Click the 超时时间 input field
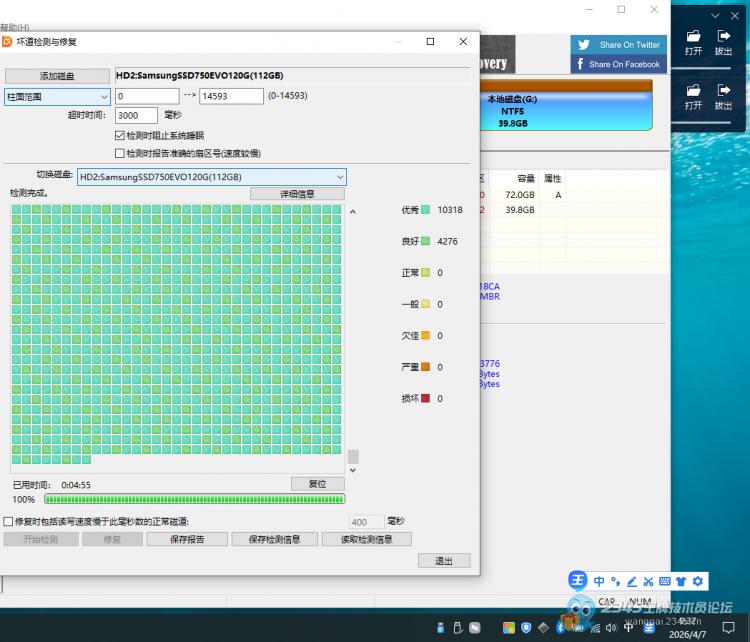The image size is (750, 642). [x=136, y=116]
